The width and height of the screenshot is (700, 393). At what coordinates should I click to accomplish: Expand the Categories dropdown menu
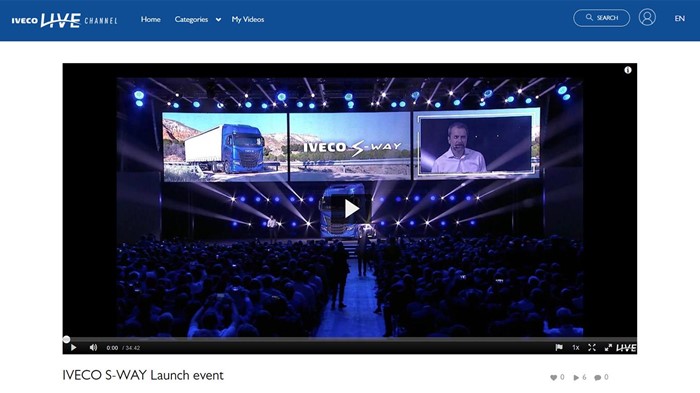(198, 19)
